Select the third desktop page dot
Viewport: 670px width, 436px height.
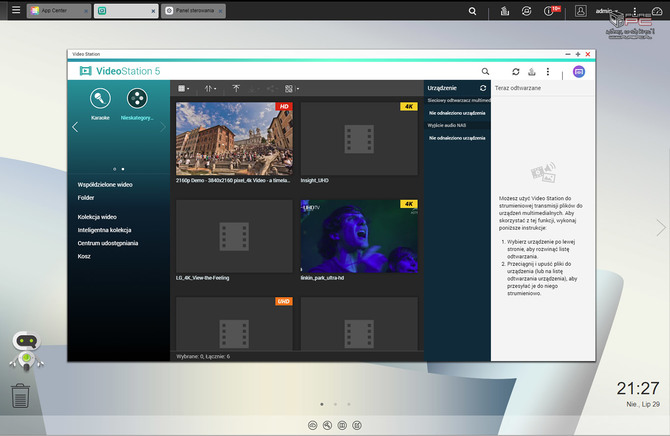(349, 404)
